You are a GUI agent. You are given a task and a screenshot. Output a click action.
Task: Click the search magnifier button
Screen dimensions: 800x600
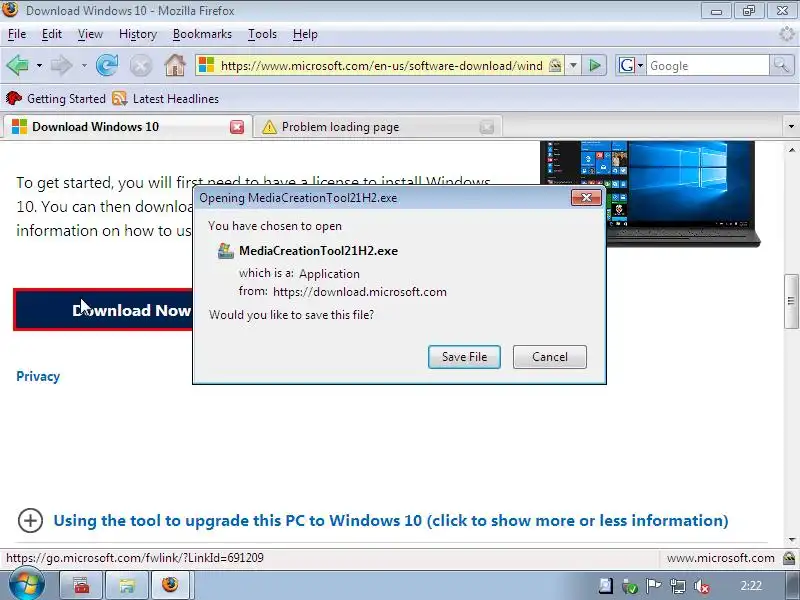point(781,65)
